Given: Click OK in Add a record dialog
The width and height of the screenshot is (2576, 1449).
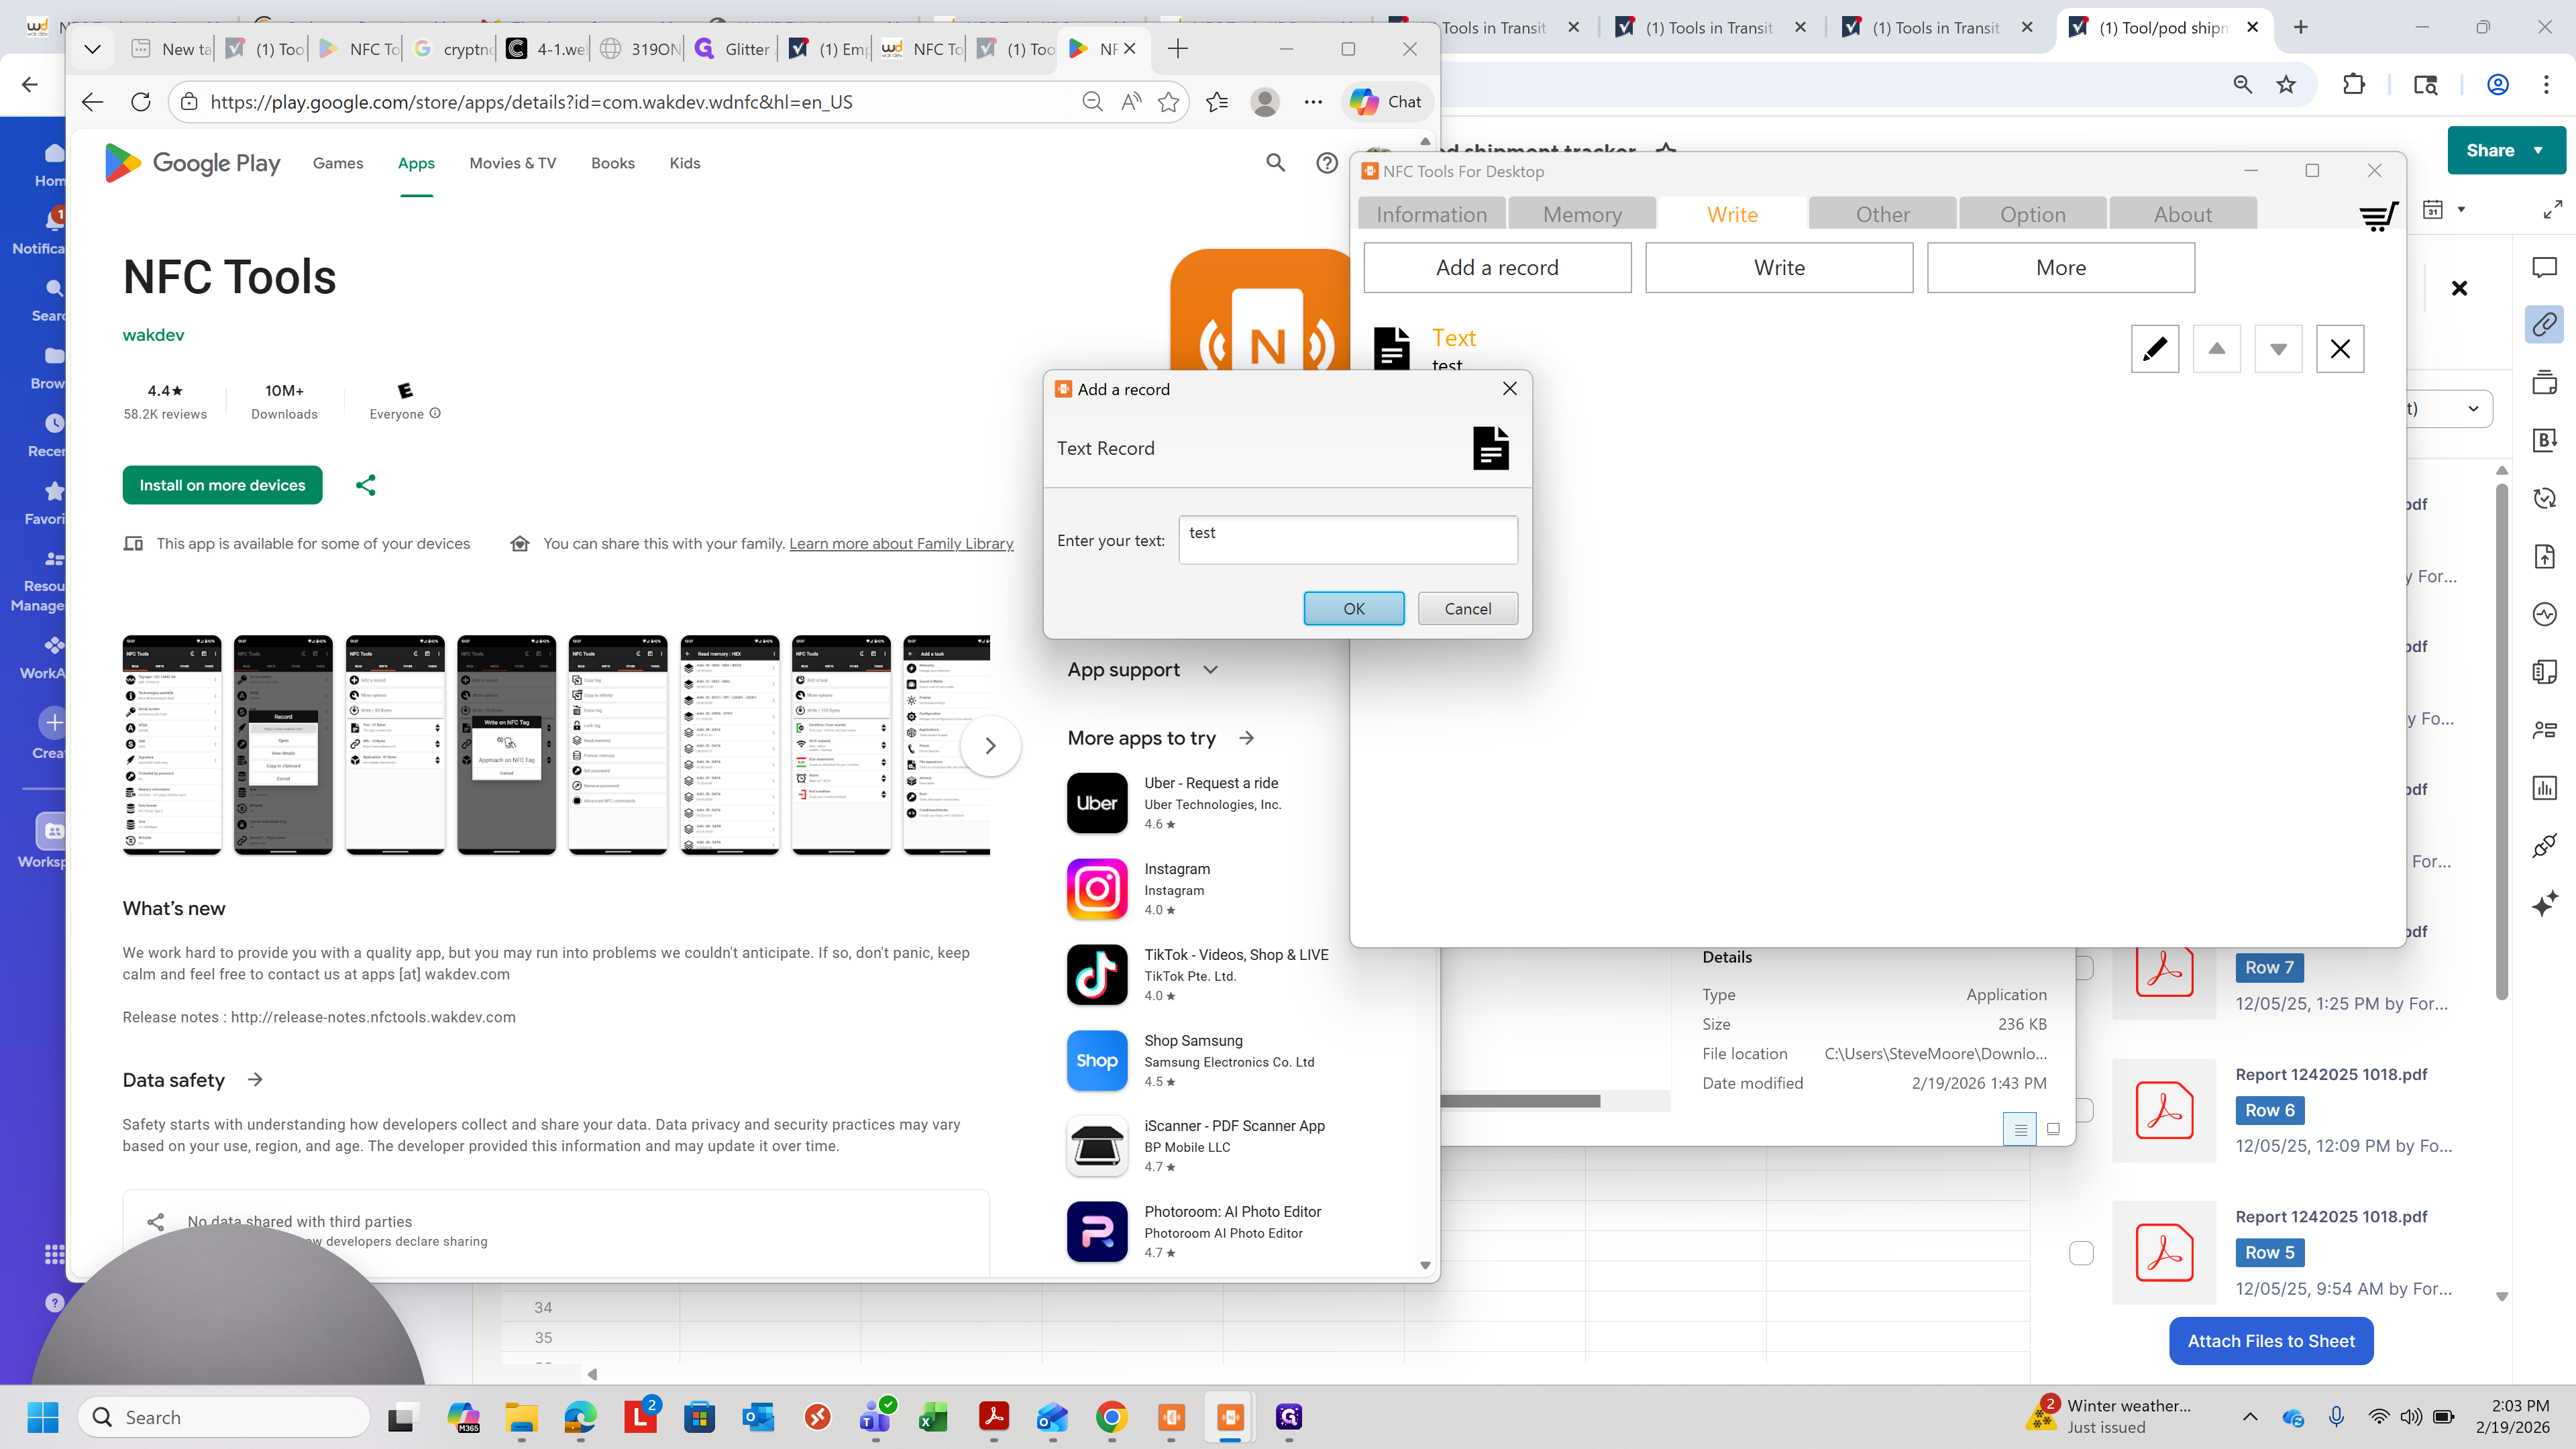Looking at the screenshot, I should pos(1354,608).
